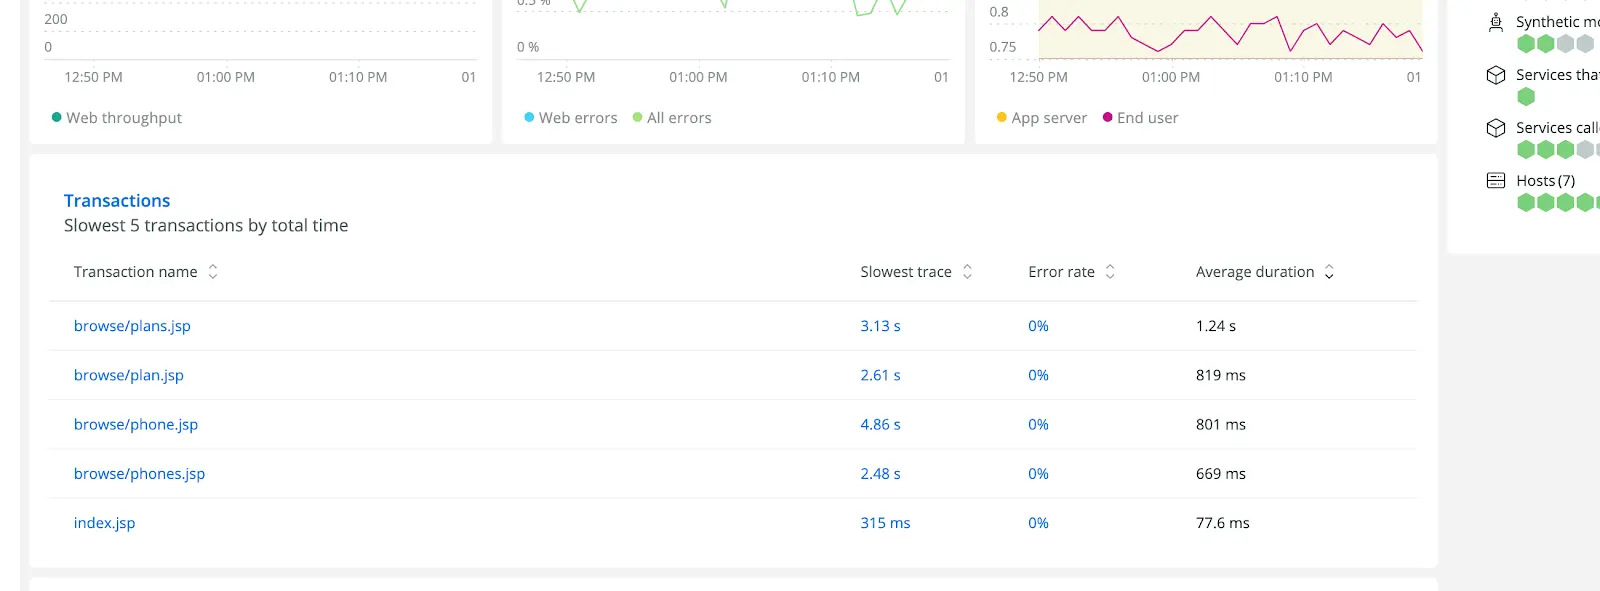Toggle the App server legend series
Screen dimensions: 1600x591
(1042, 118)
